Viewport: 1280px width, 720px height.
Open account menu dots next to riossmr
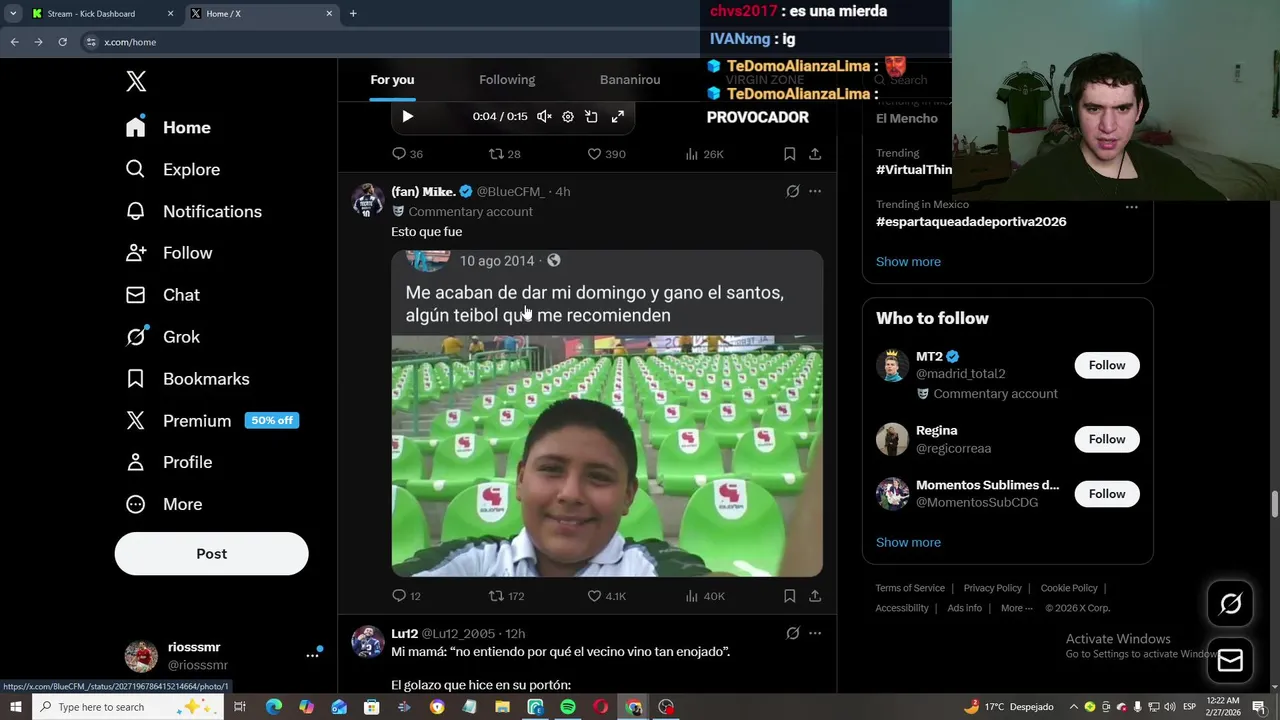312,655
